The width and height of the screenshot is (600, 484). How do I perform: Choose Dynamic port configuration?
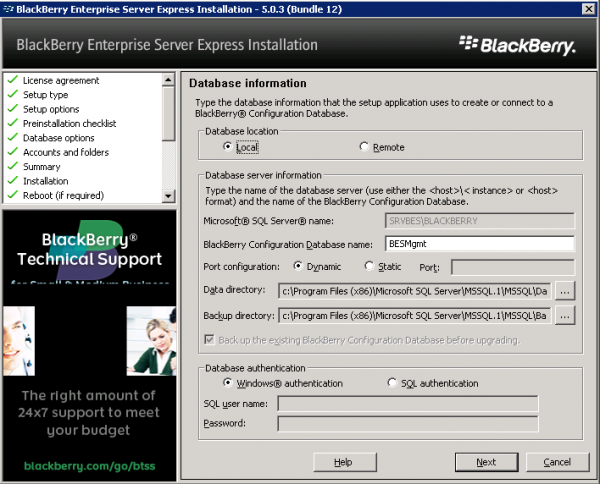[298, 266]
